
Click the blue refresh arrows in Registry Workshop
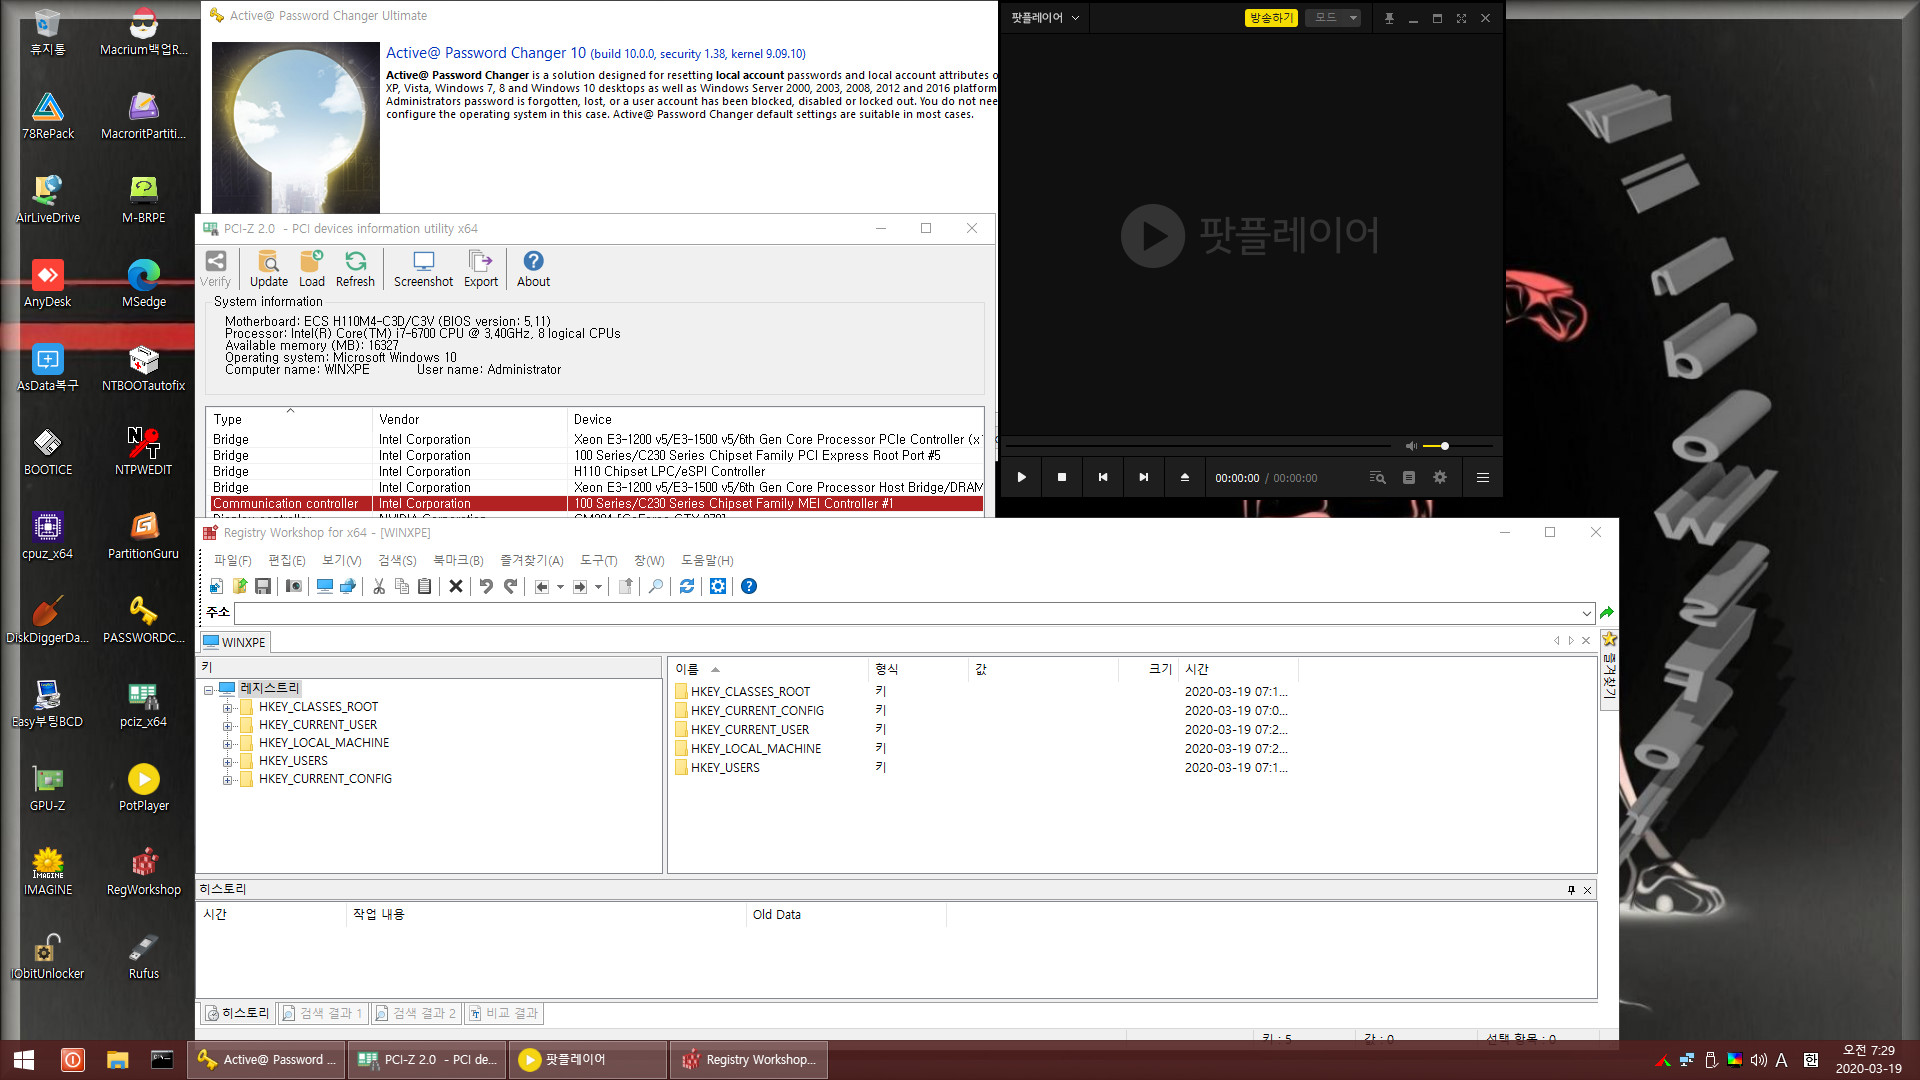(x=687, y=586)
